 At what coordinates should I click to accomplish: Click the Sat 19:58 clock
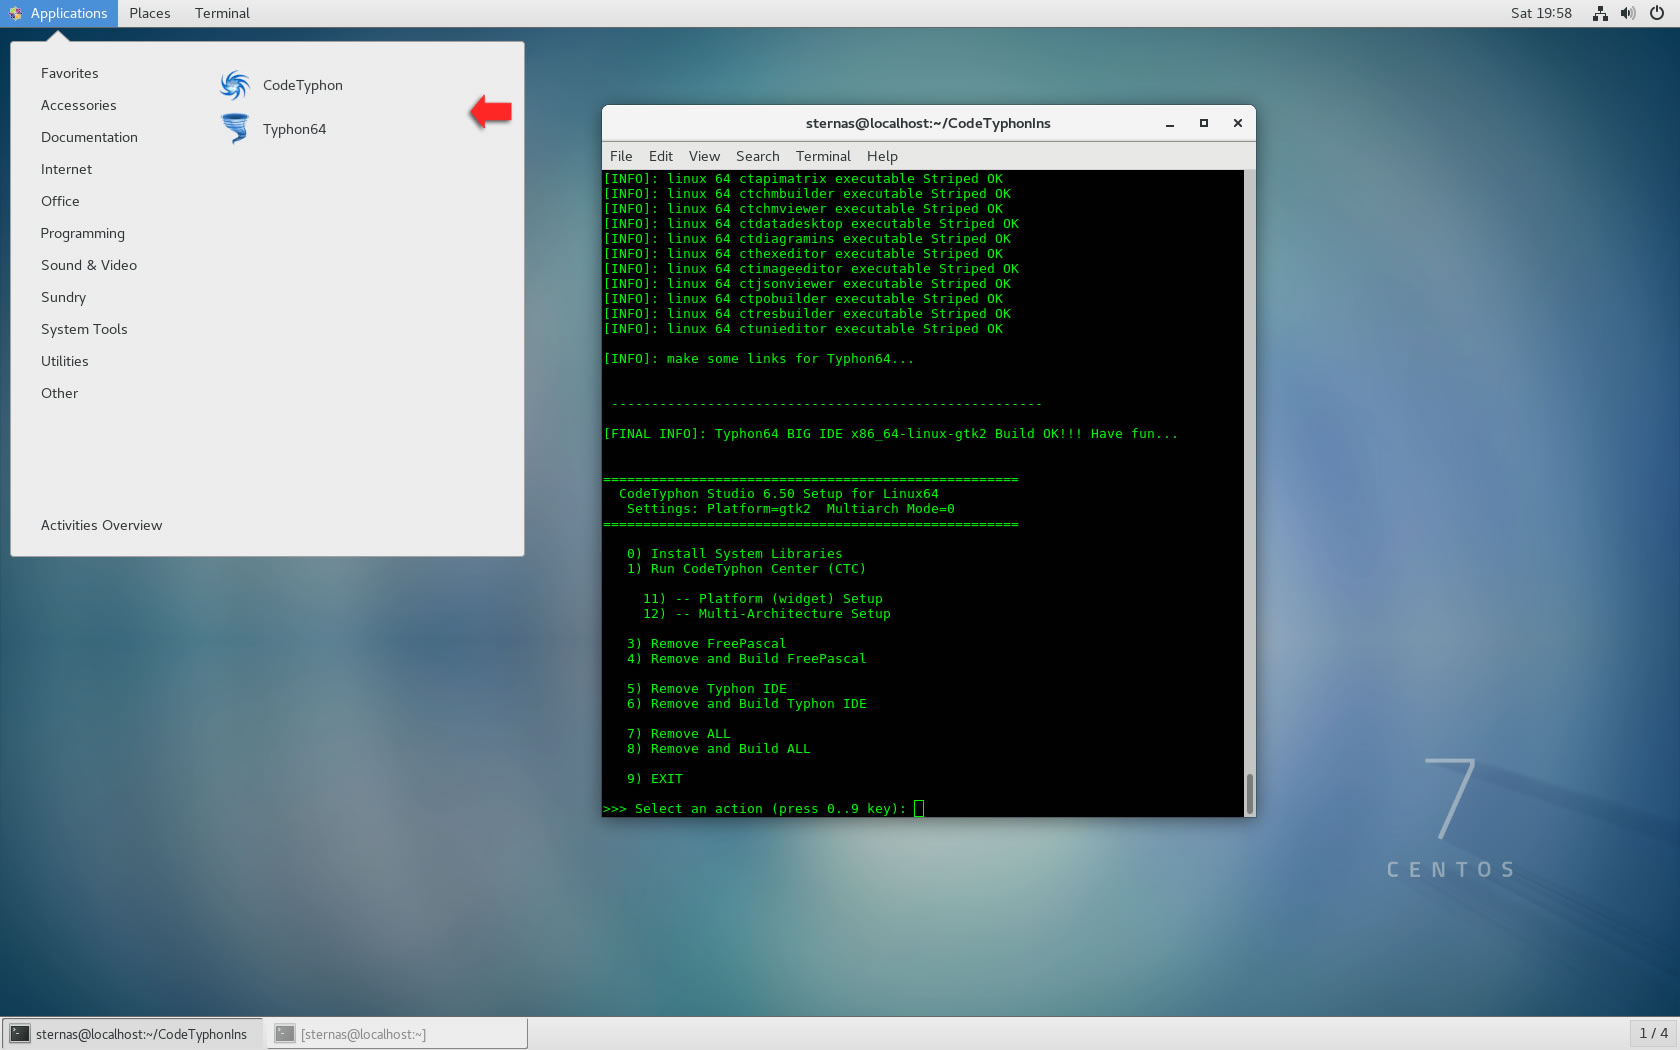[1541, 13]
